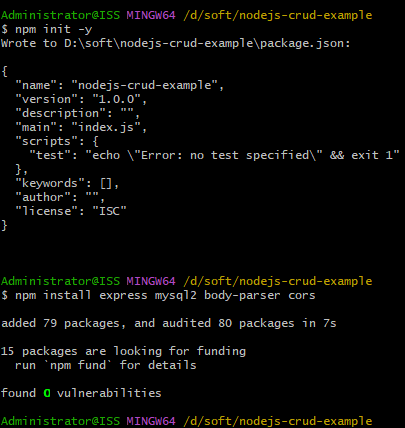Click the "keywords" empty array line
The height and width of the screenshot is (428, 405).
click(x=67, y=183)
